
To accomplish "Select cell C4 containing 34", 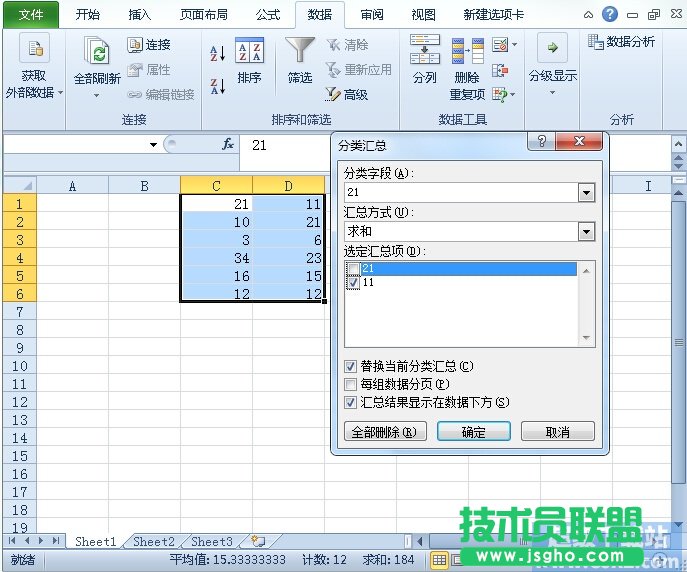I will [x=216, y=257].
